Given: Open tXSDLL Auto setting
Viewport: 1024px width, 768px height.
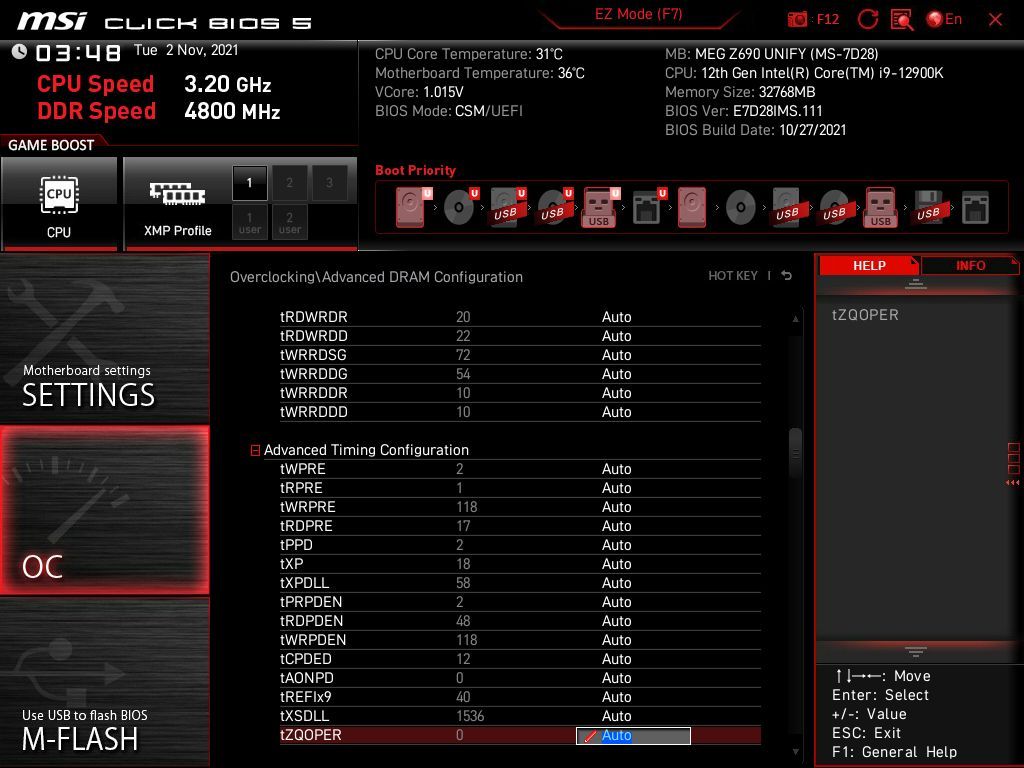Looking at the screenshot, I should 616,716.
